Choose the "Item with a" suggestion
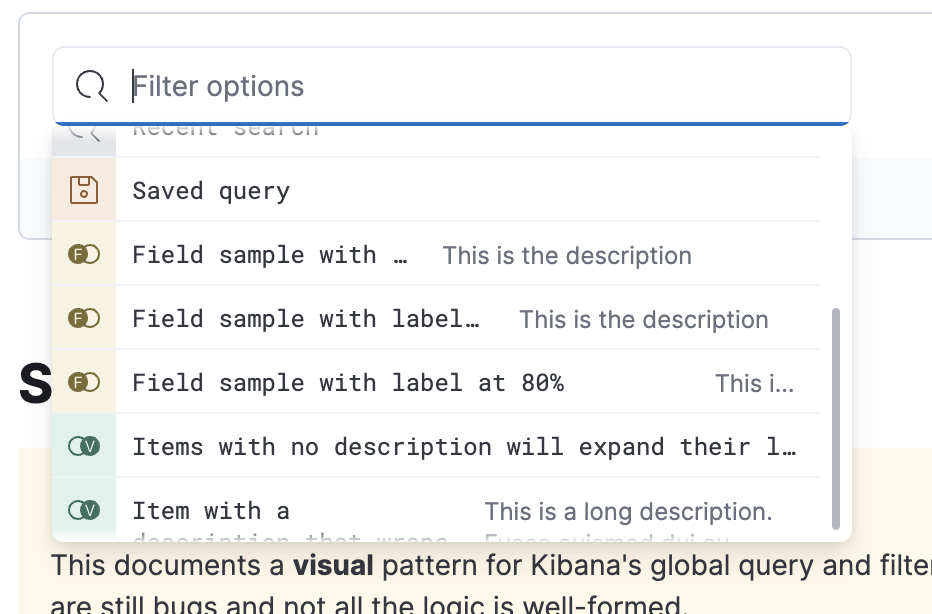The width and height of the screenshot is (932, 614). coord(211,511)
